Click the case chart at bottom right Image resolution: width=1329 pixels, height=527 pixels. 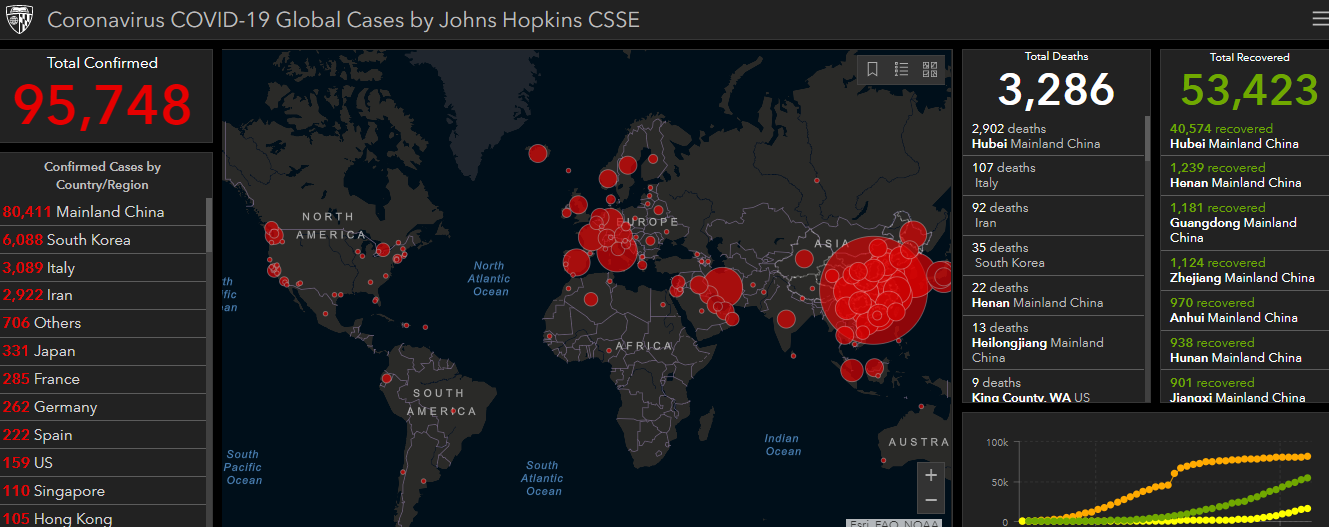(1145, 470)
